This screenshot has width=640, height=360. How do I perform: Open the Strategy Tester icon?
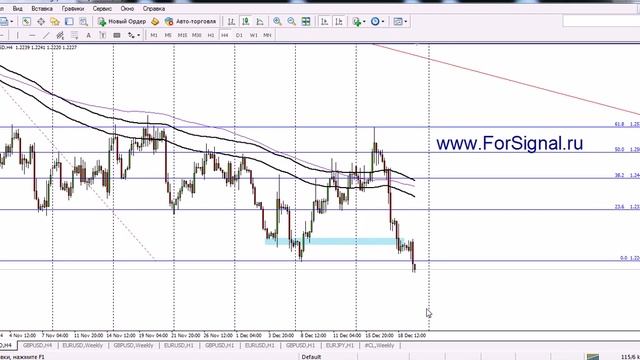(83, 22)
